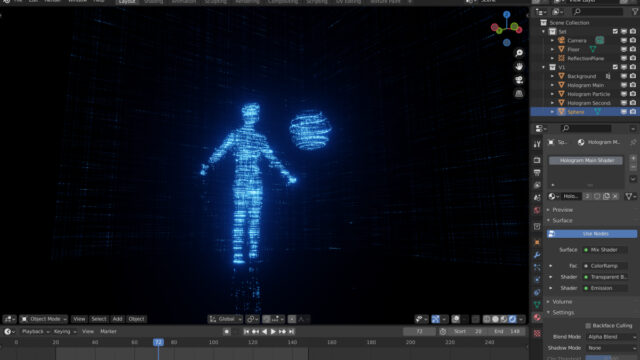Screen dimensions: 640x360
Task: Open the Object Mode dropdown
Action: click(44, 319)
